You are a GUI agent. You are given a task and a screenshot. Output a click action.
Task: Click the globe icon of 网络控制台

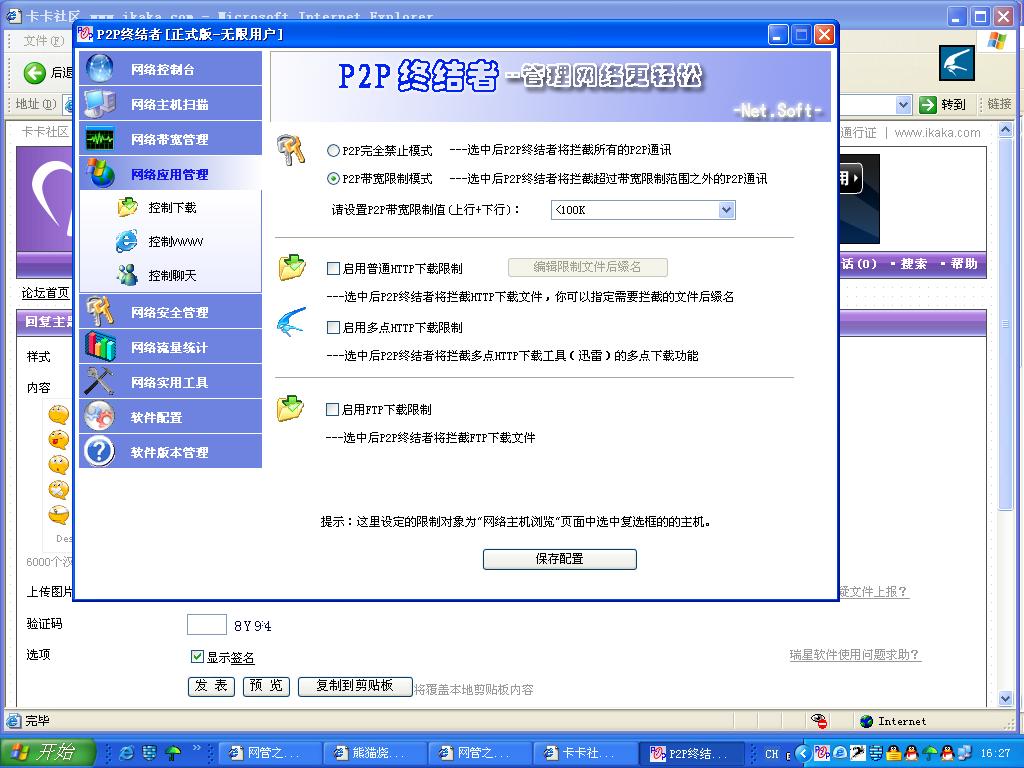[x=99, y=69]
